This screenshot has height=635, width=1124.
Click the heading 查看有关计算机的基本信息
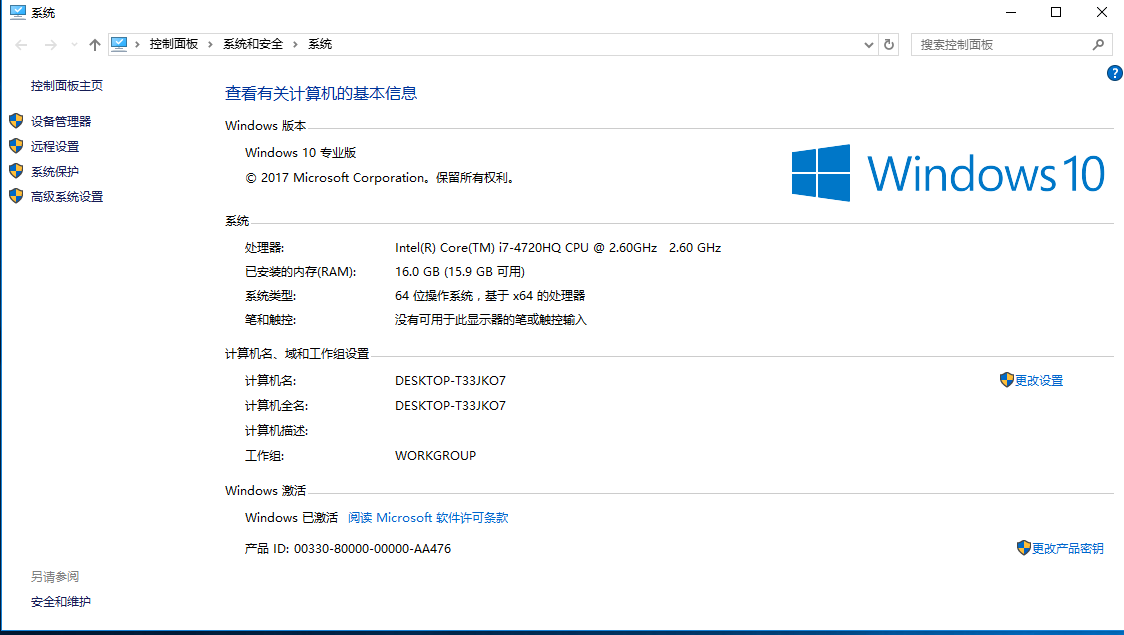320,93
